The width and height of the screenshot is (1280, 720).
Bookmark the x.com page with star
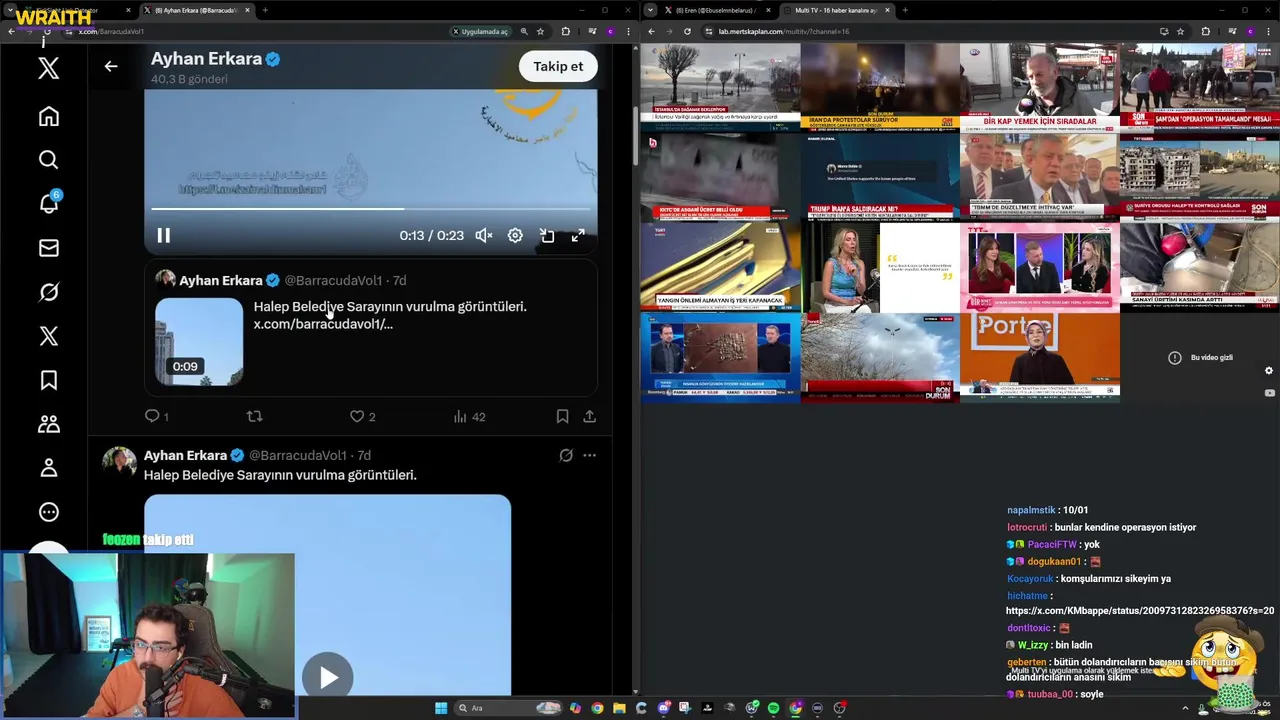coord(541,31)
